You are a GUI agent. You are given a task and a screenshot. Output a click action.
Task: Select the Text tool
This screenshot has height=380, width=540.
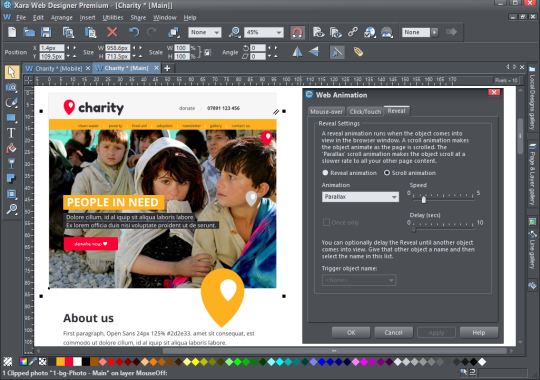pyautogui.click(x=11, y=133)
